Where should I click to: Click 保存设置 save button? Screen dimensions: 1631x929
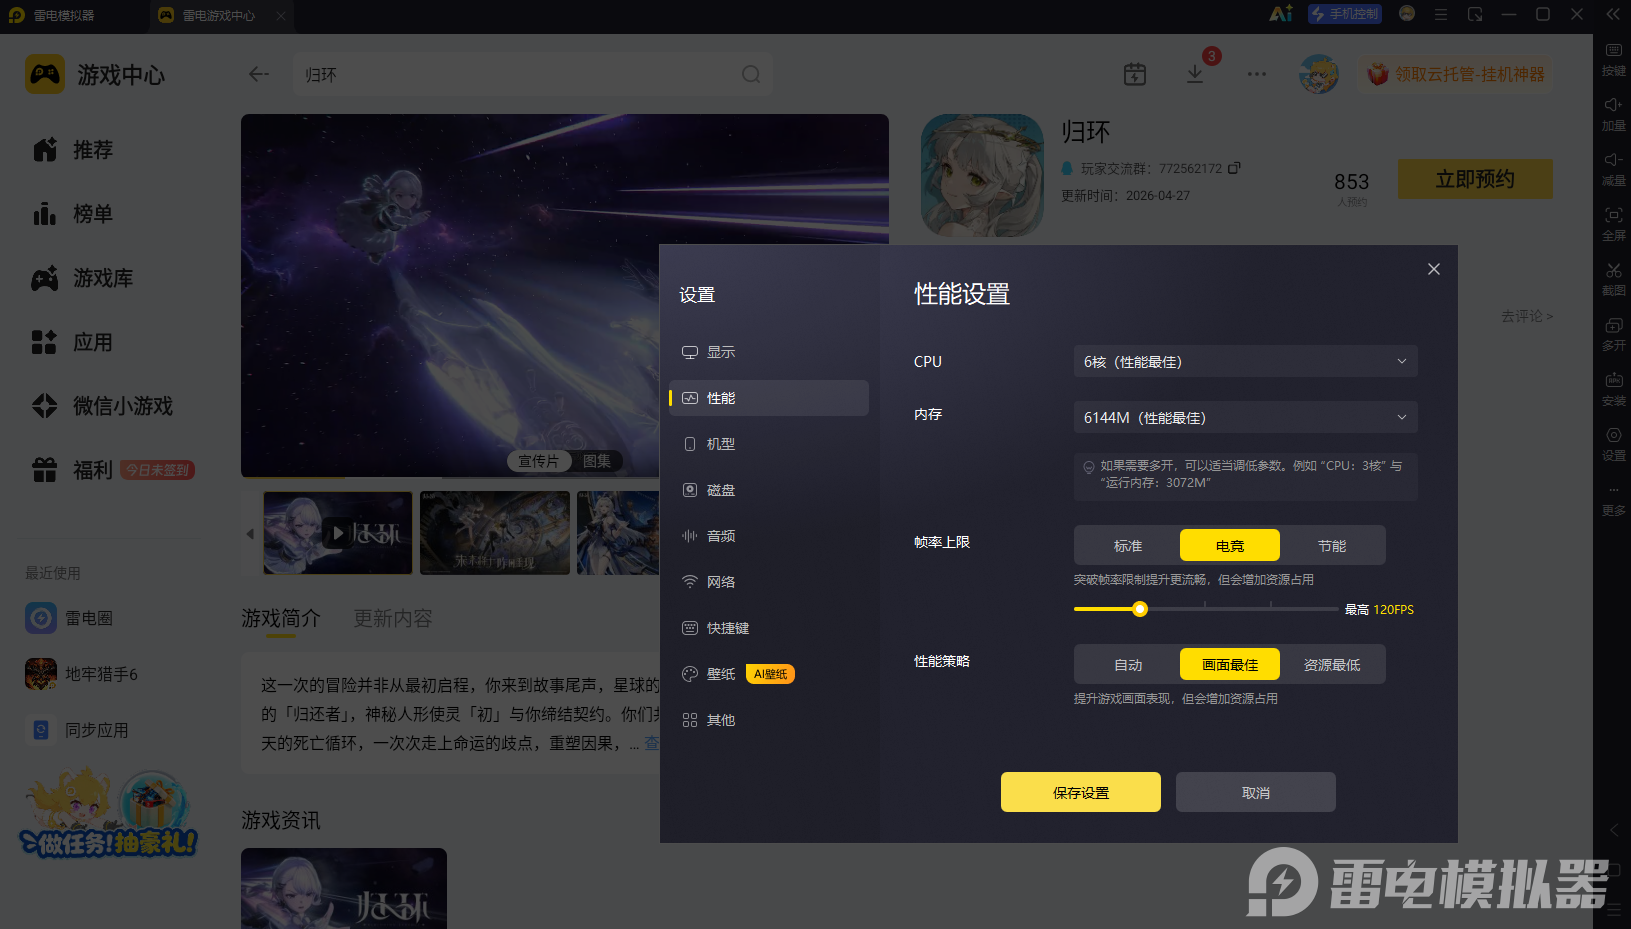coord(1081,792)
